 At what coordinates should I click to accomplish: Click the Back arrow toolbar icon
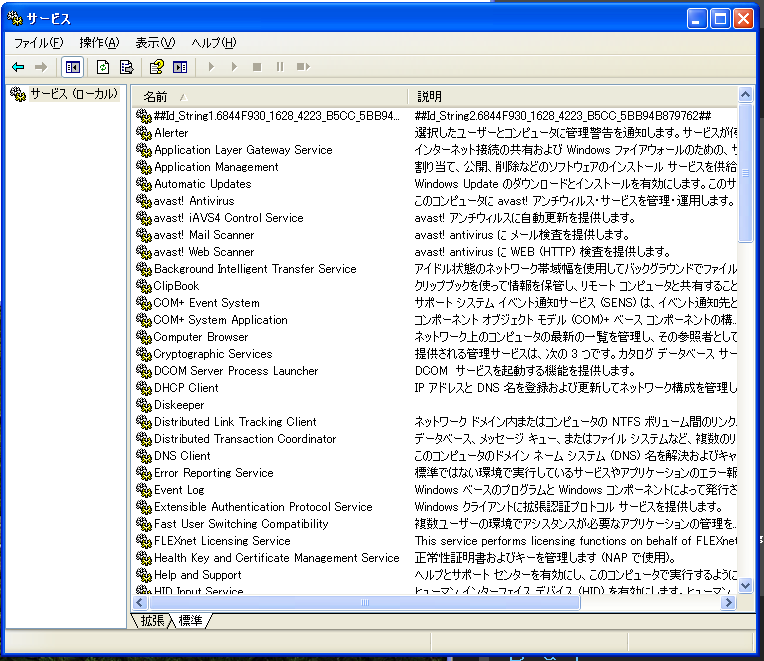tap(18, 67)
